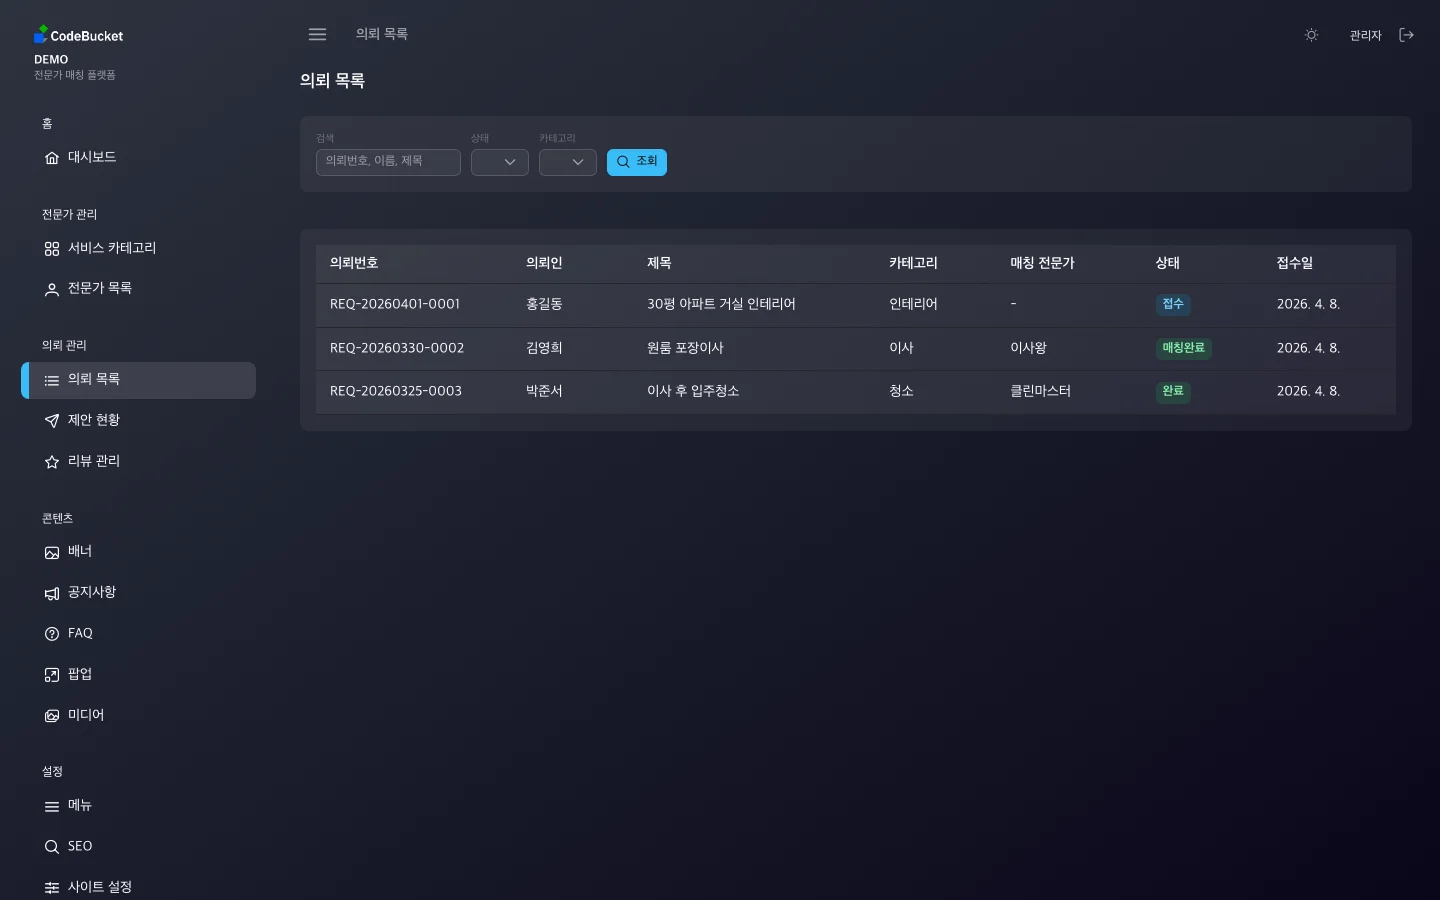This screenshot has width=1440, height=900.
Task: Open the FAQ menu item
Action: [80, 634]
